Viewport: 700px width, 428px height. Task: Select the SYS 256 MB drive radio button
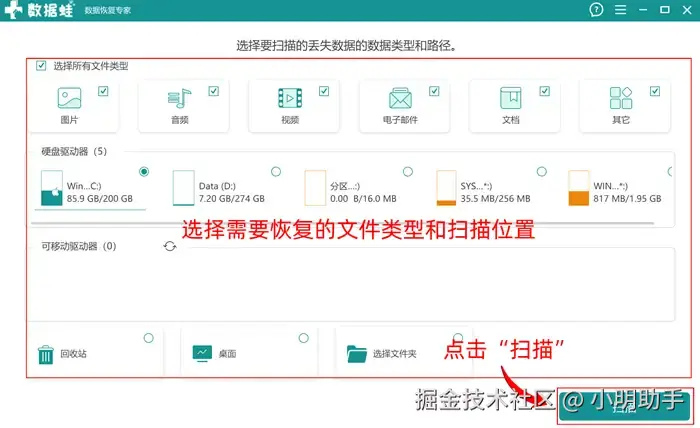[542, 171]
